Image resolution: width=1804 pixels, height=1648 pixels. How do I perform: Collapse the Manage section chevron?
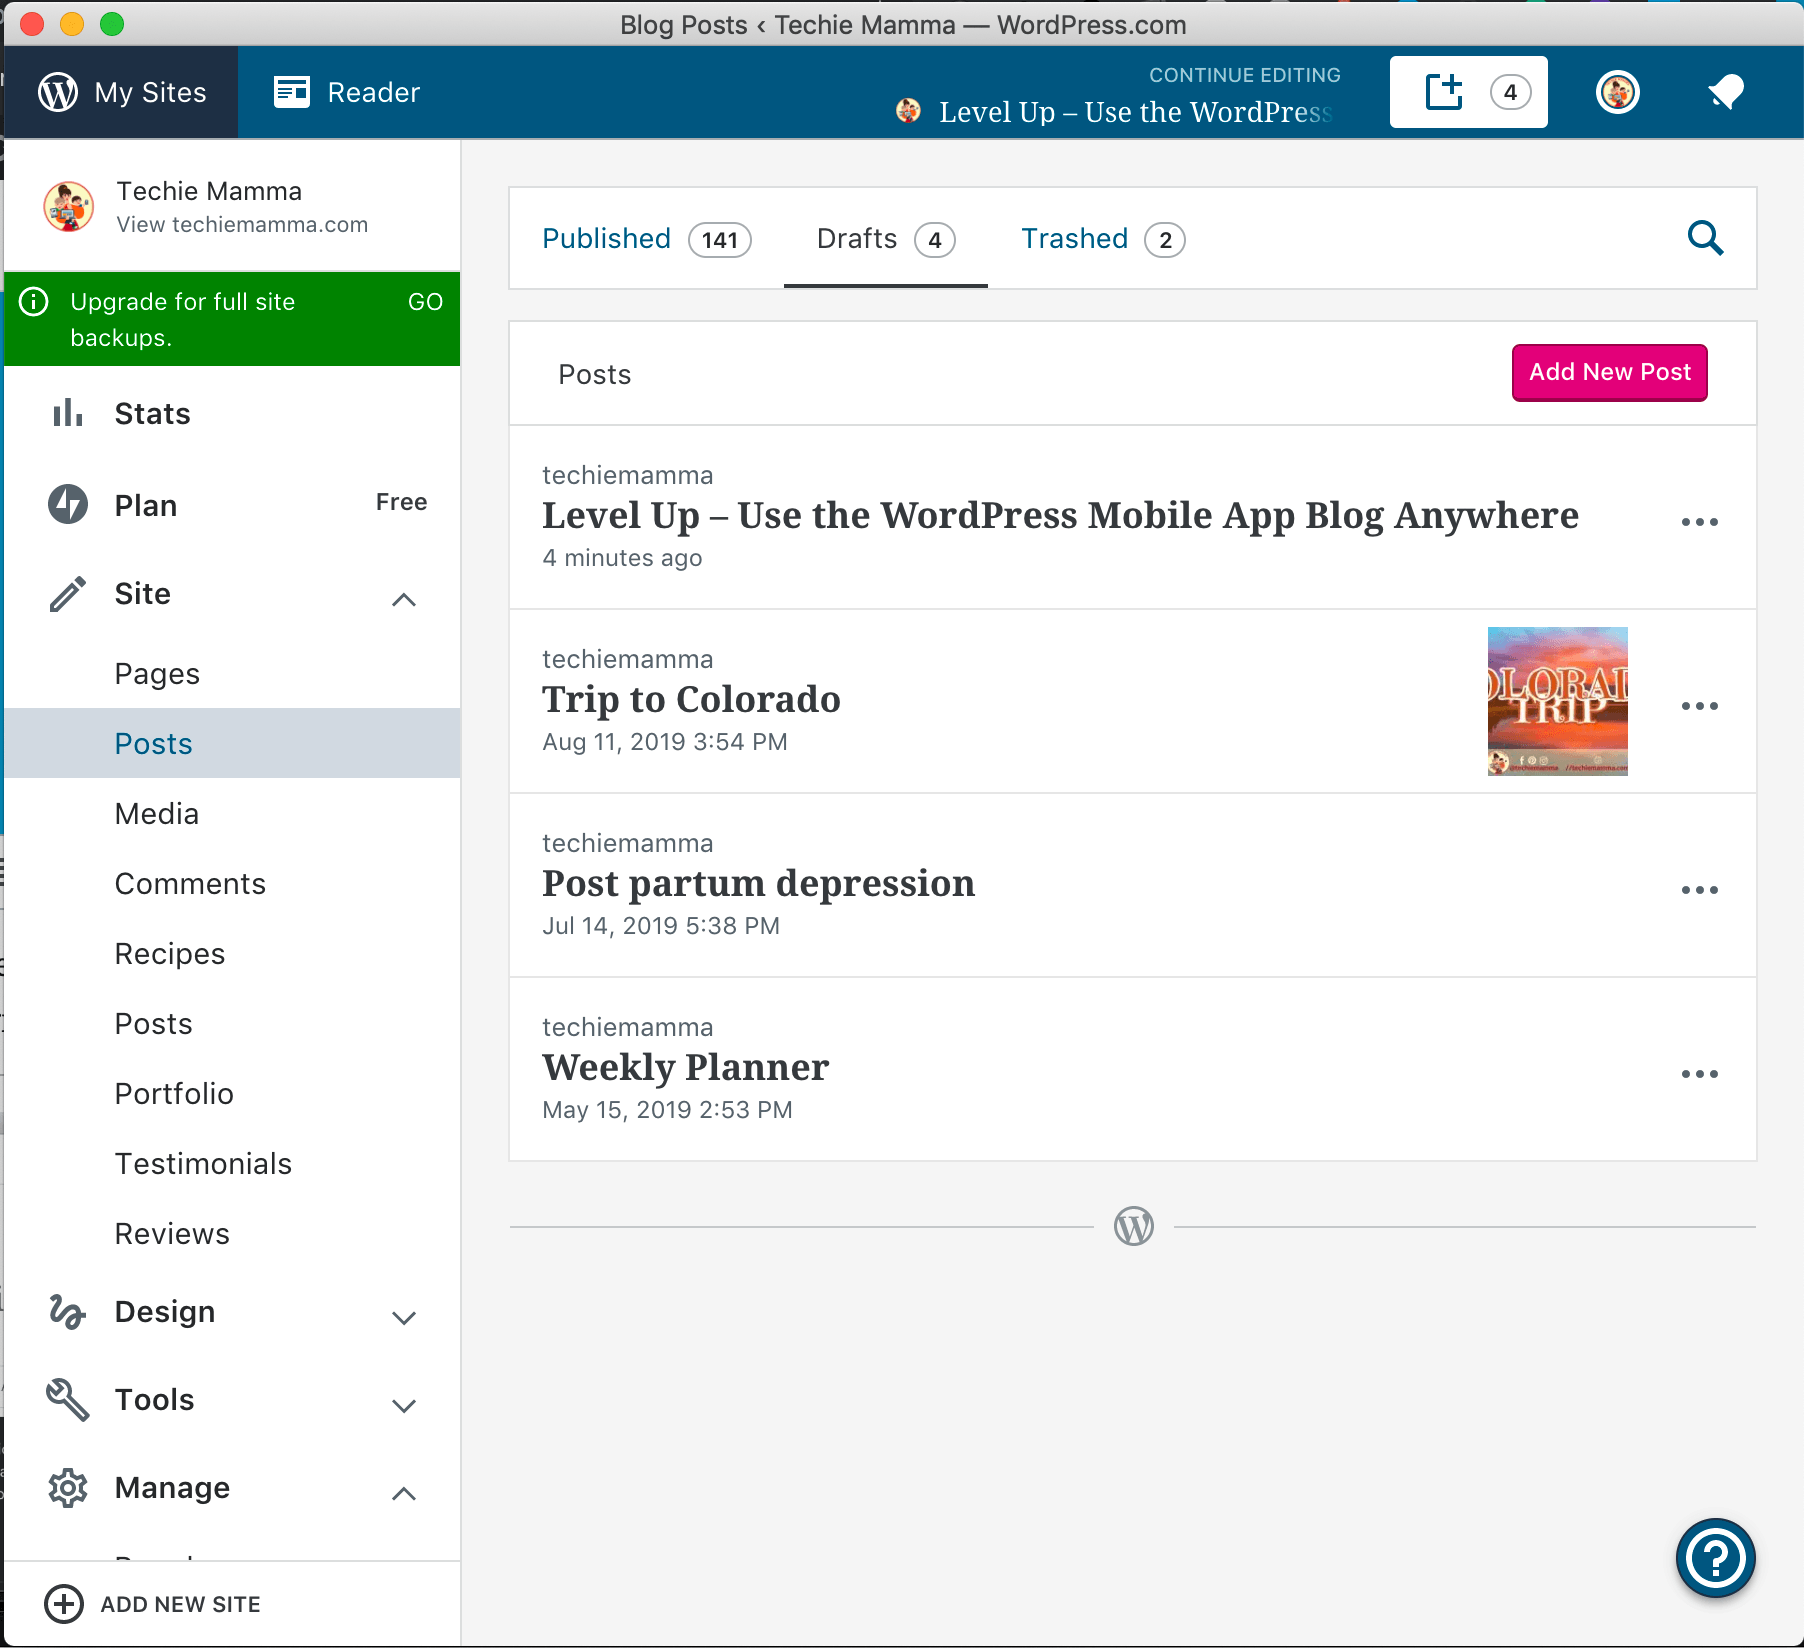pyautogui.click(x=404, y=1493)
